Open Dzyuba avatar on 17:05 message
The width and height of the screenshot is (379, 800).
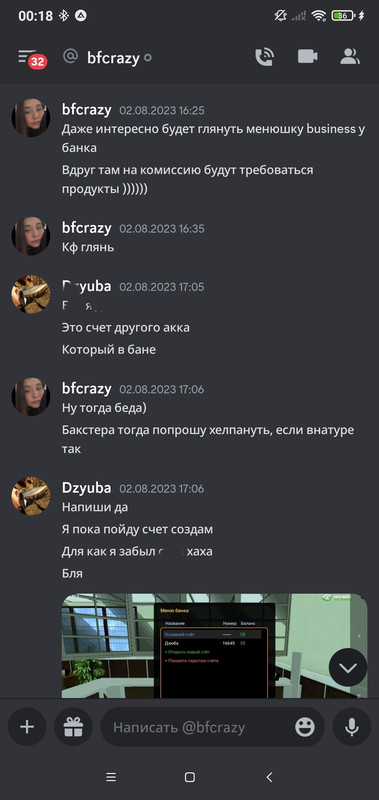point(31,294)
